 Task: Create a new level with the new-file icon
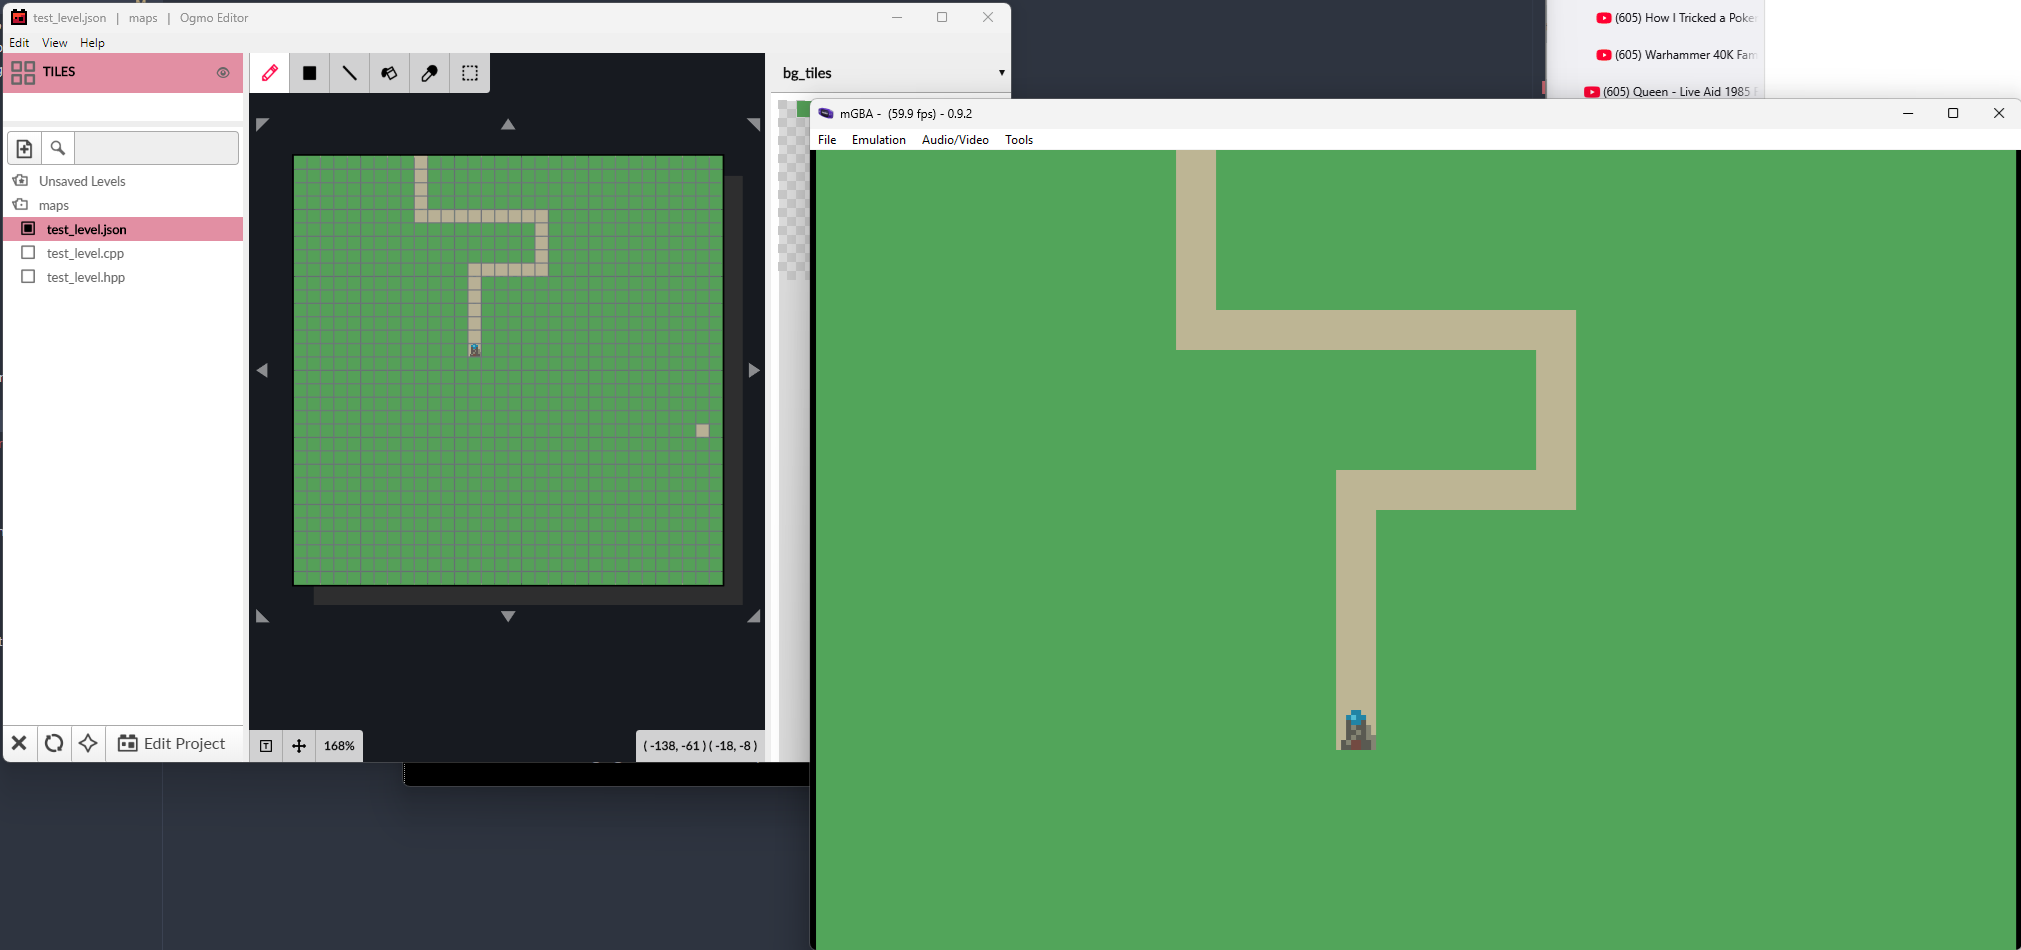pos(24,147)
